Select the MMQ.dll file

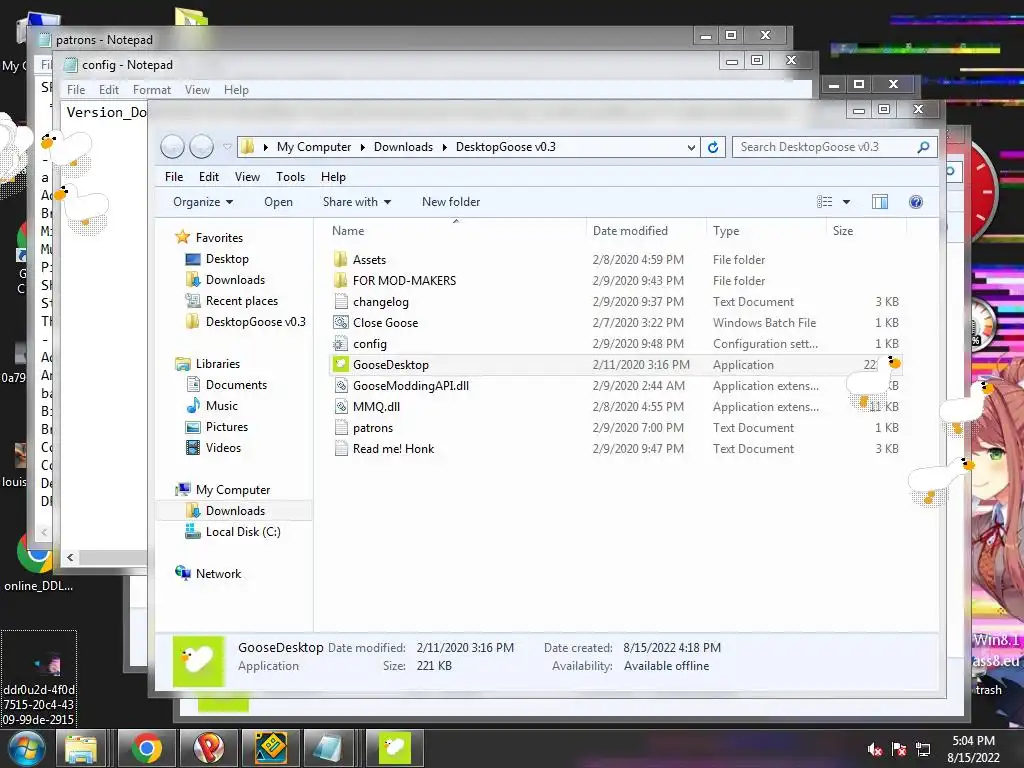click(x=376, y=407)
